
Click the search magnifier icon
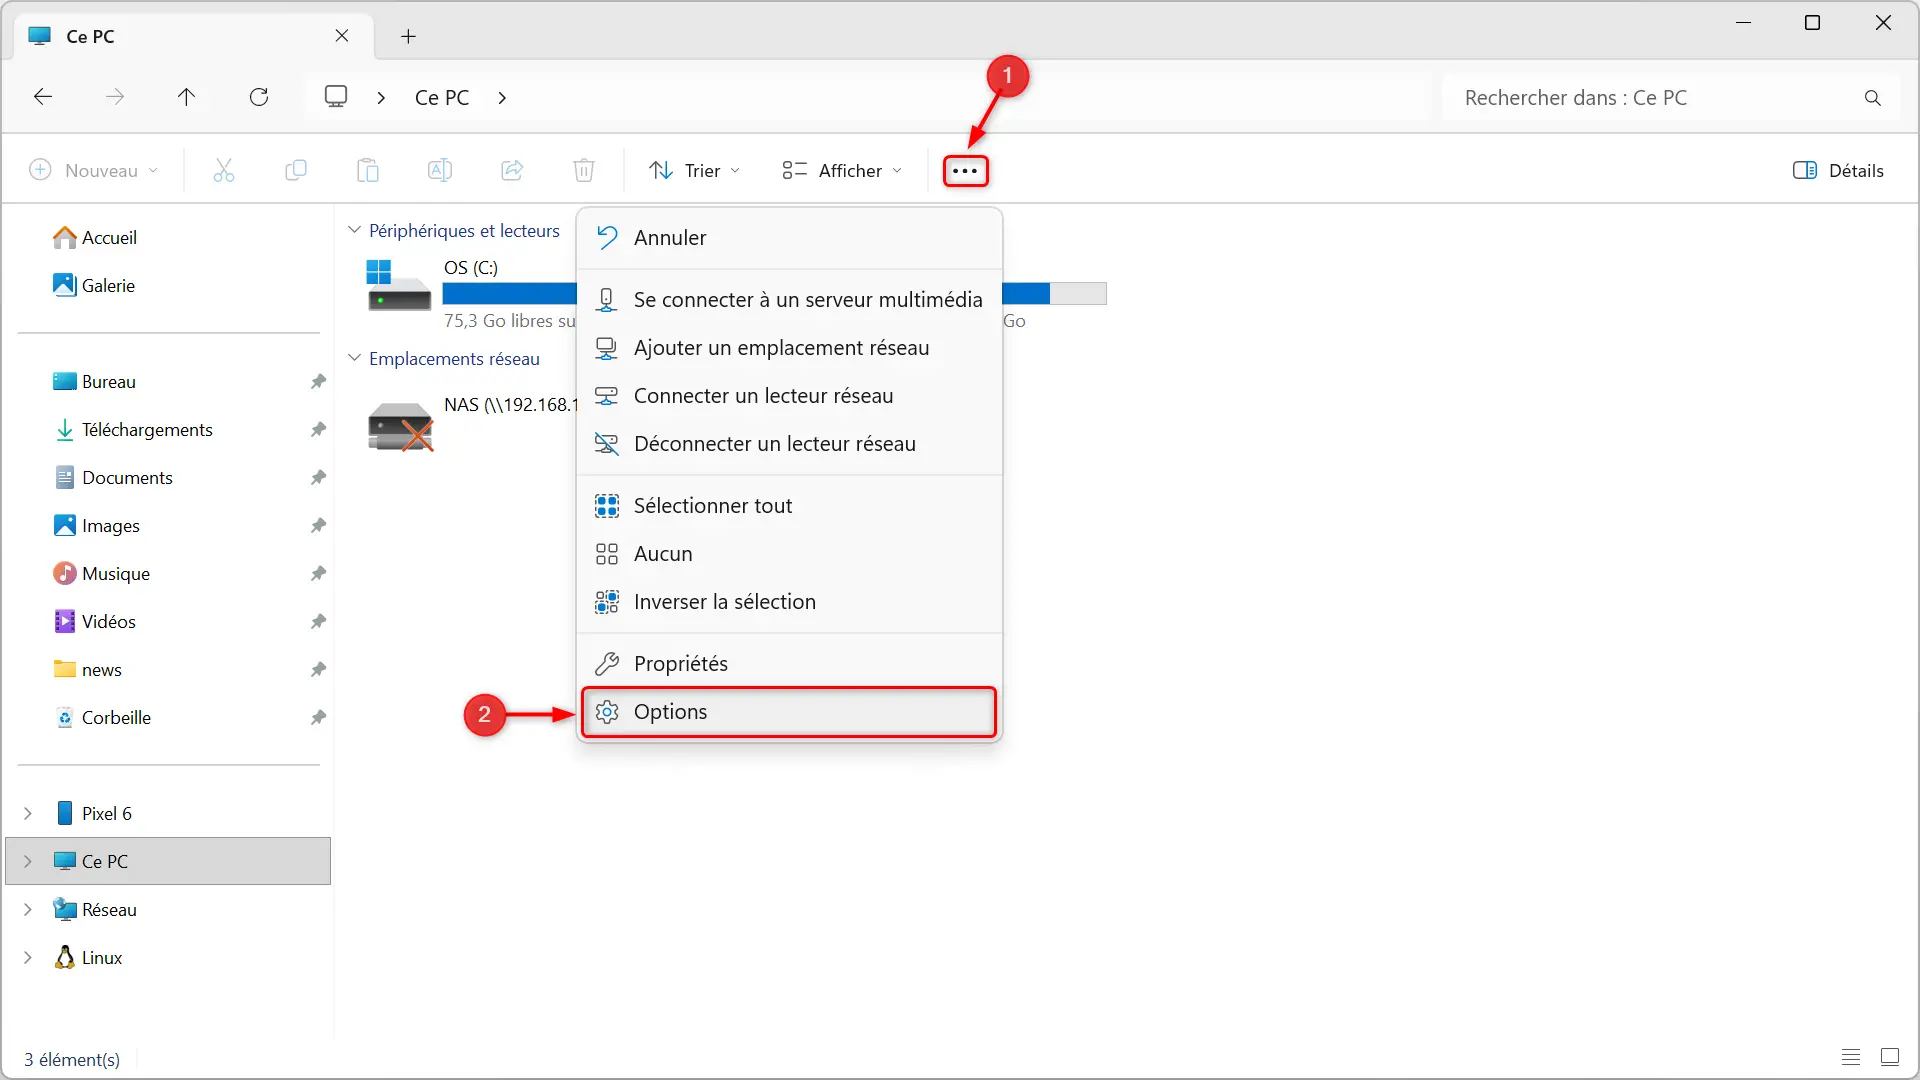point(1873,98)
